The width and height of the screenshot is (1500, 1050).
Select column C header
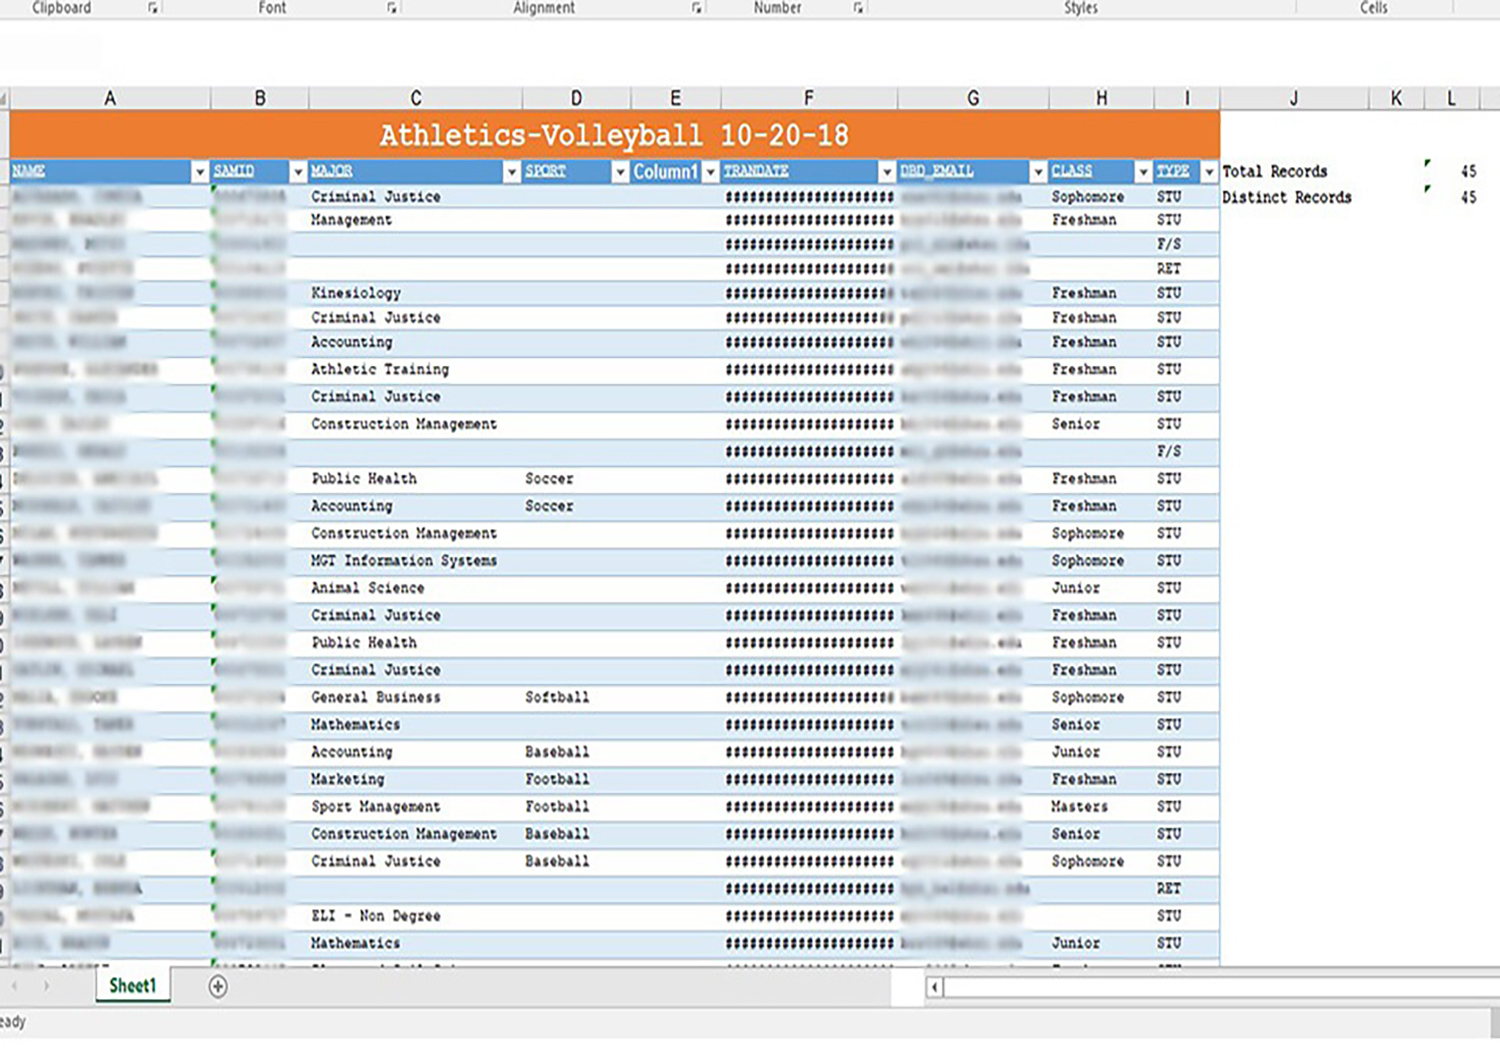pyautogui.click(x=416, y=98)
